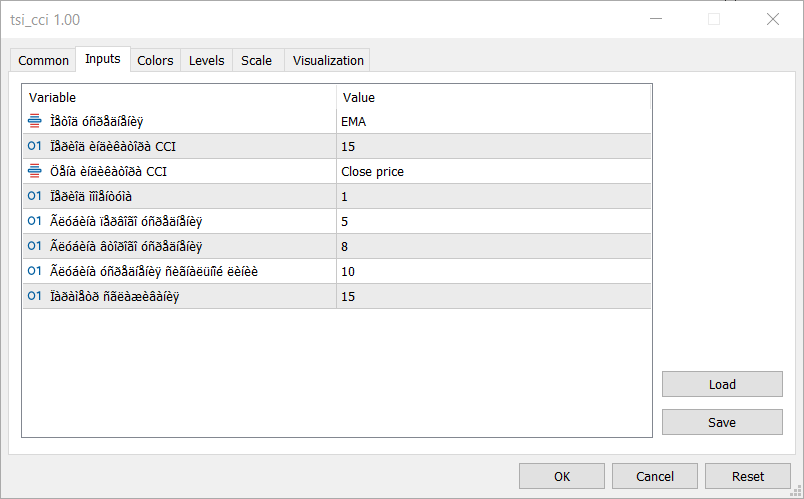Edit the value field showing 10
Viewport: 804px width, 499px height.
(x=494, y=272)
